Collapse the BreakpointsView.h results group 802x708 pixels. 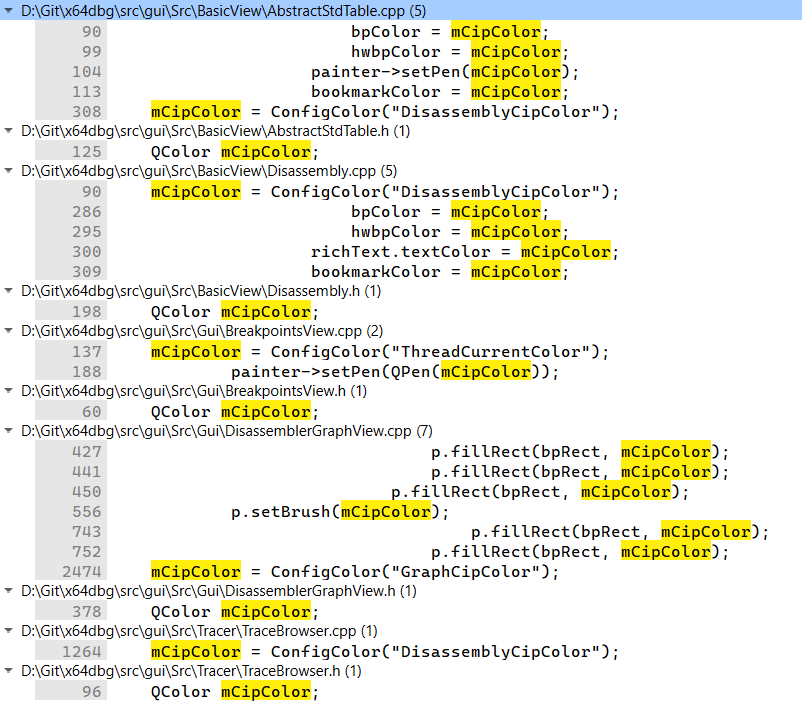coord(8,391)
